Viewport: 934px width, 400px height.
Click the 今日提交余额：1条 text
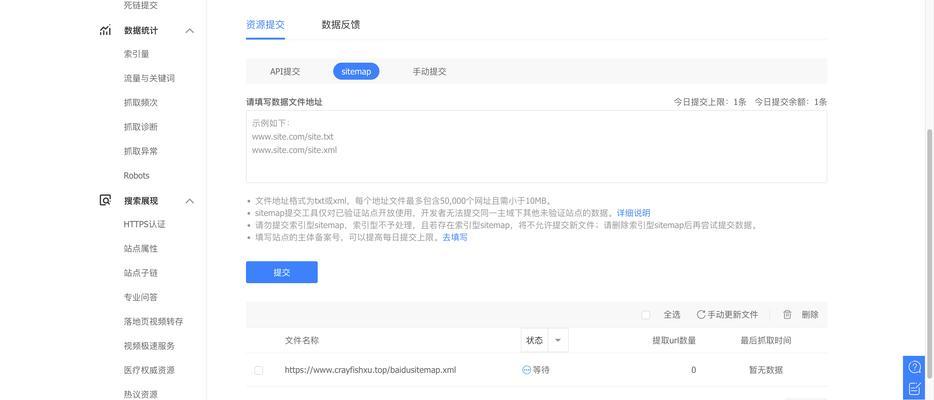pyautogui.click(x=790, y=102)
